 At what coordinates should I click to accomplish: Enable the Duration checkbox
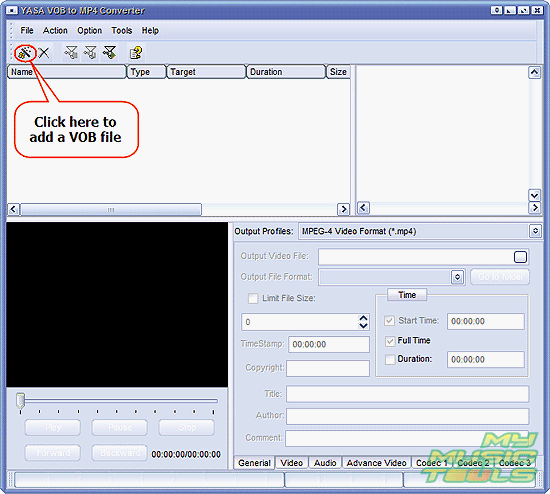(x=390, y=360)
